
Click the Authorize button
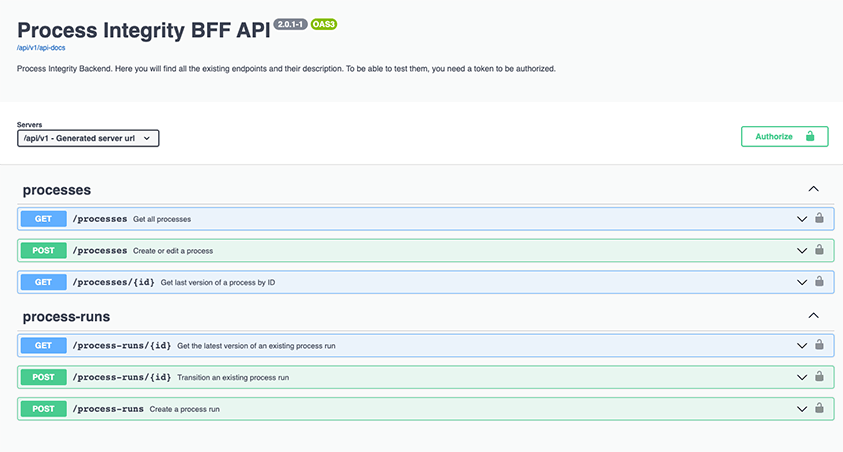(x=784, y=137)
